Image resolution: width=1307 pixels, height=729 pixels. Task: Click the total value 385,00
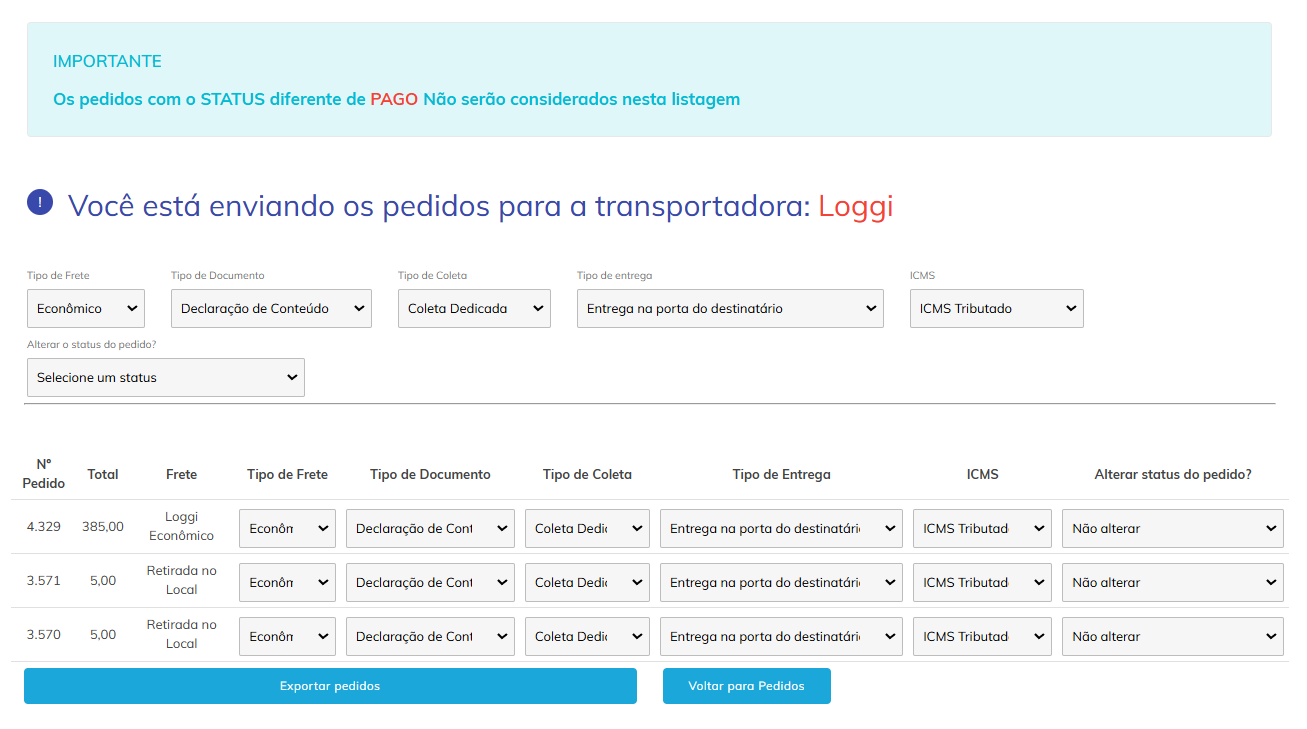click(x=103, y=526)
